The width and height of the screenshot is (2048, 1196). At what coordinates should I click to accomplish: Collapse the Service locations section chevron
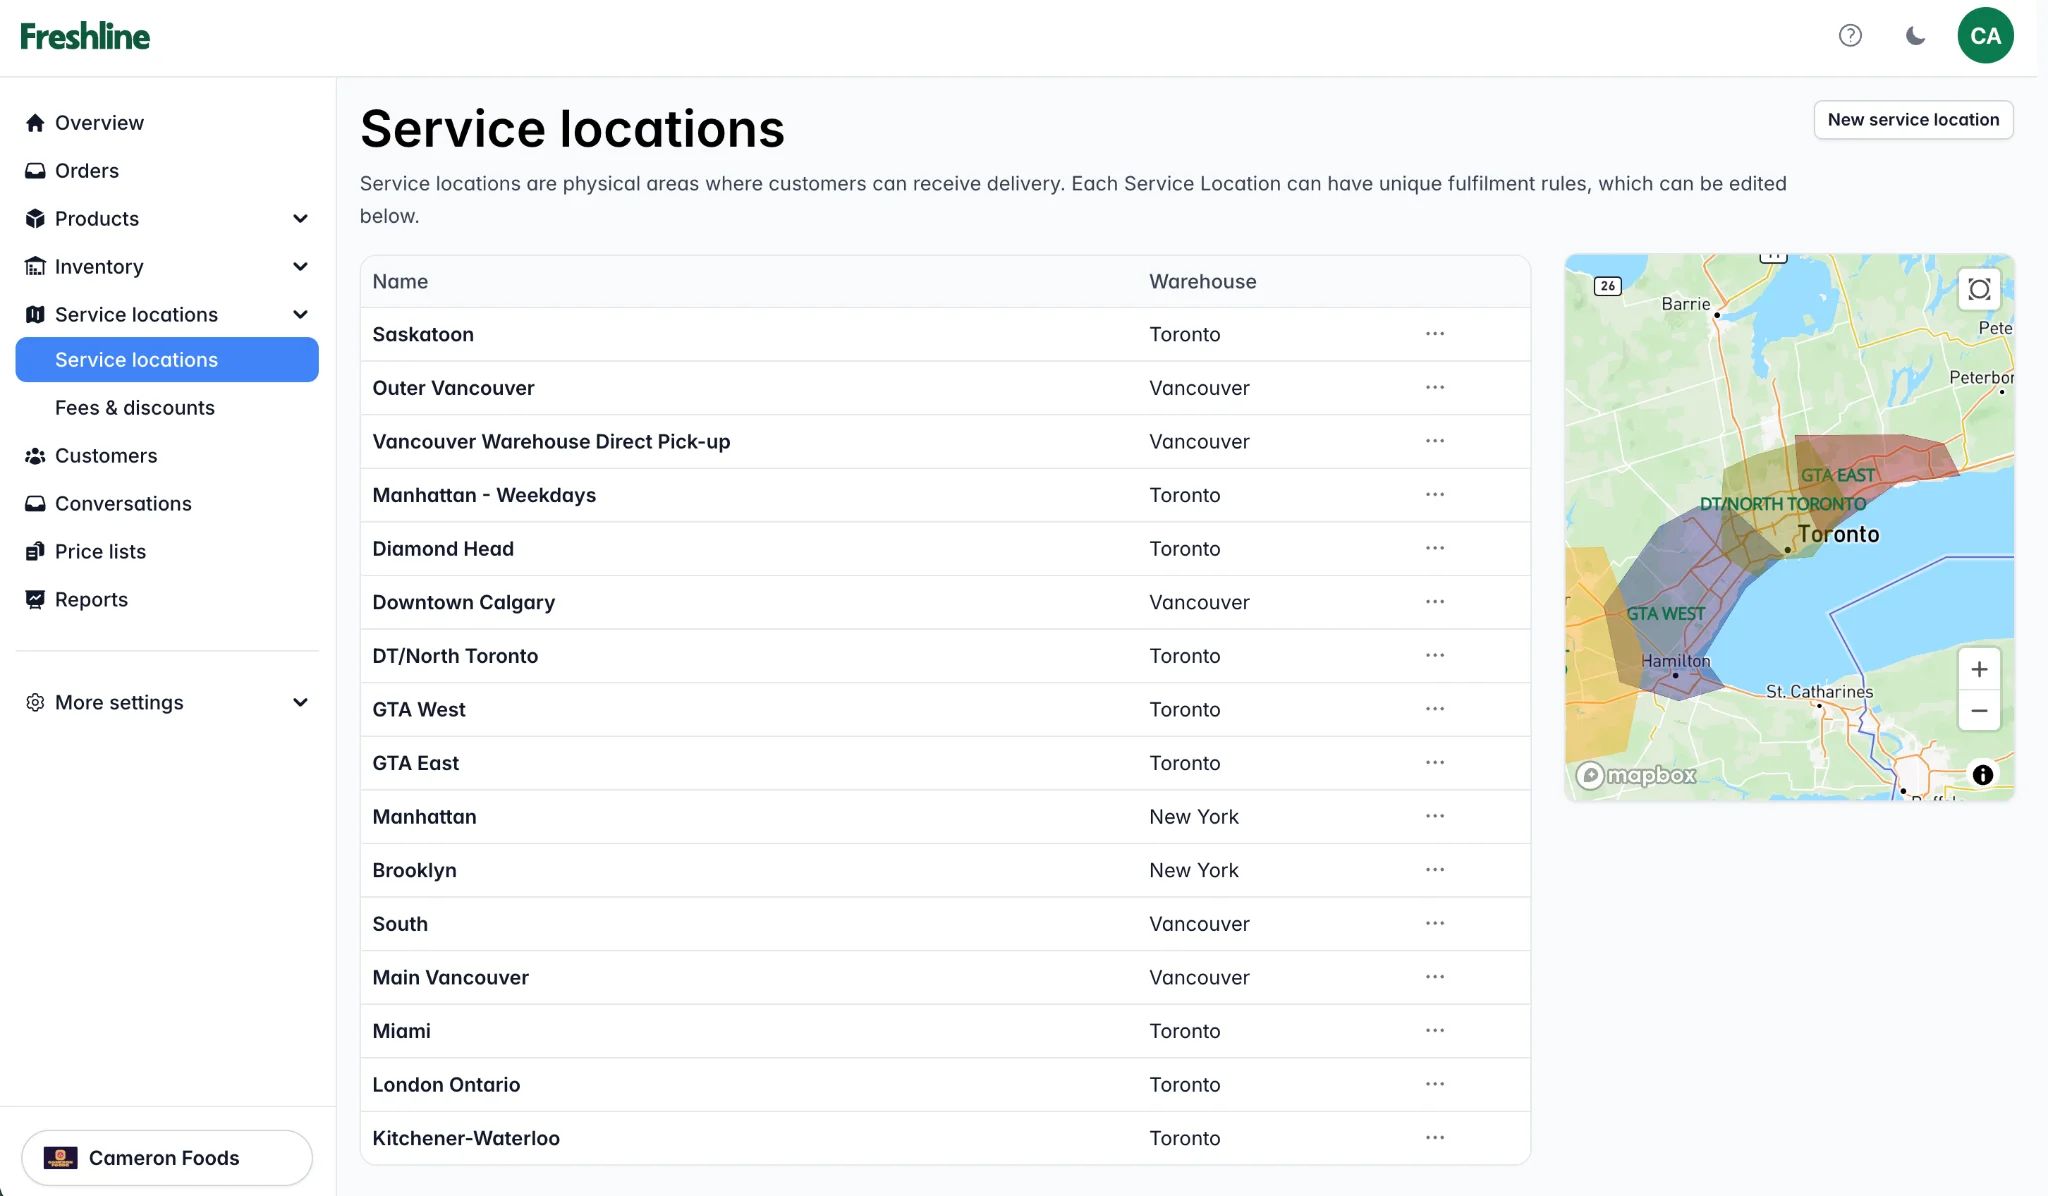[300, 314]
